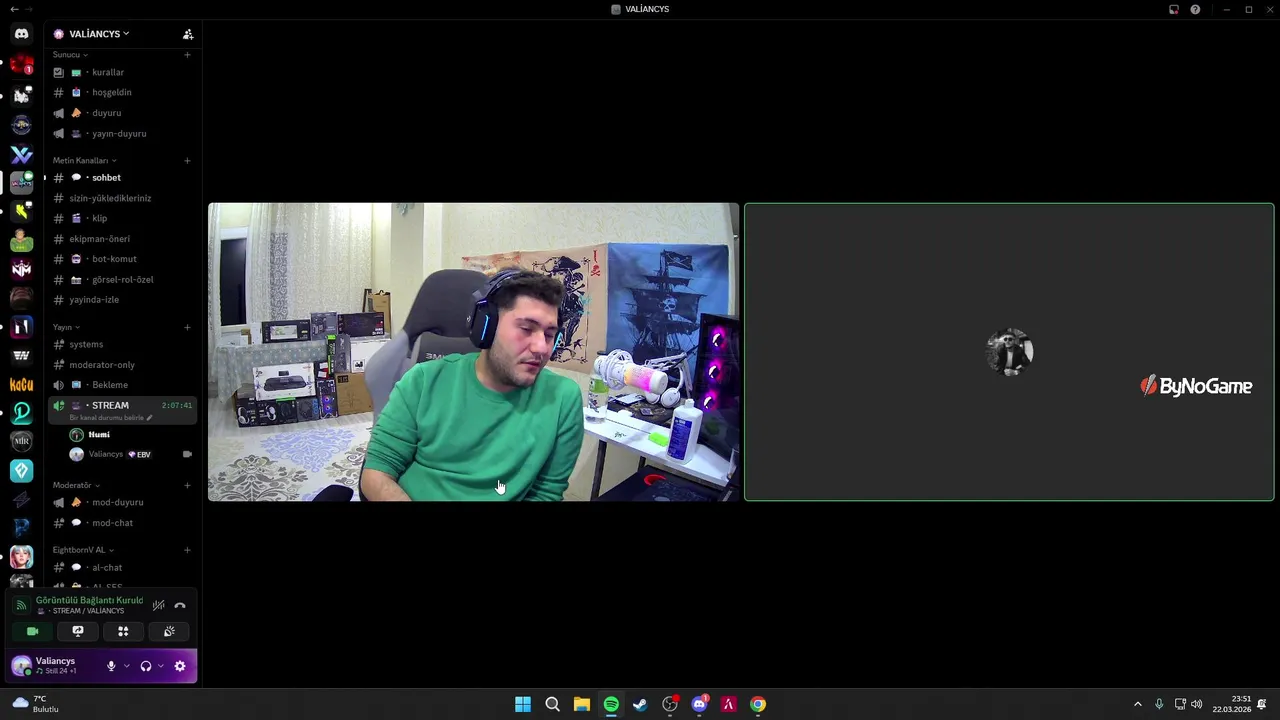Open the yayın-duyuru channel

122,133
